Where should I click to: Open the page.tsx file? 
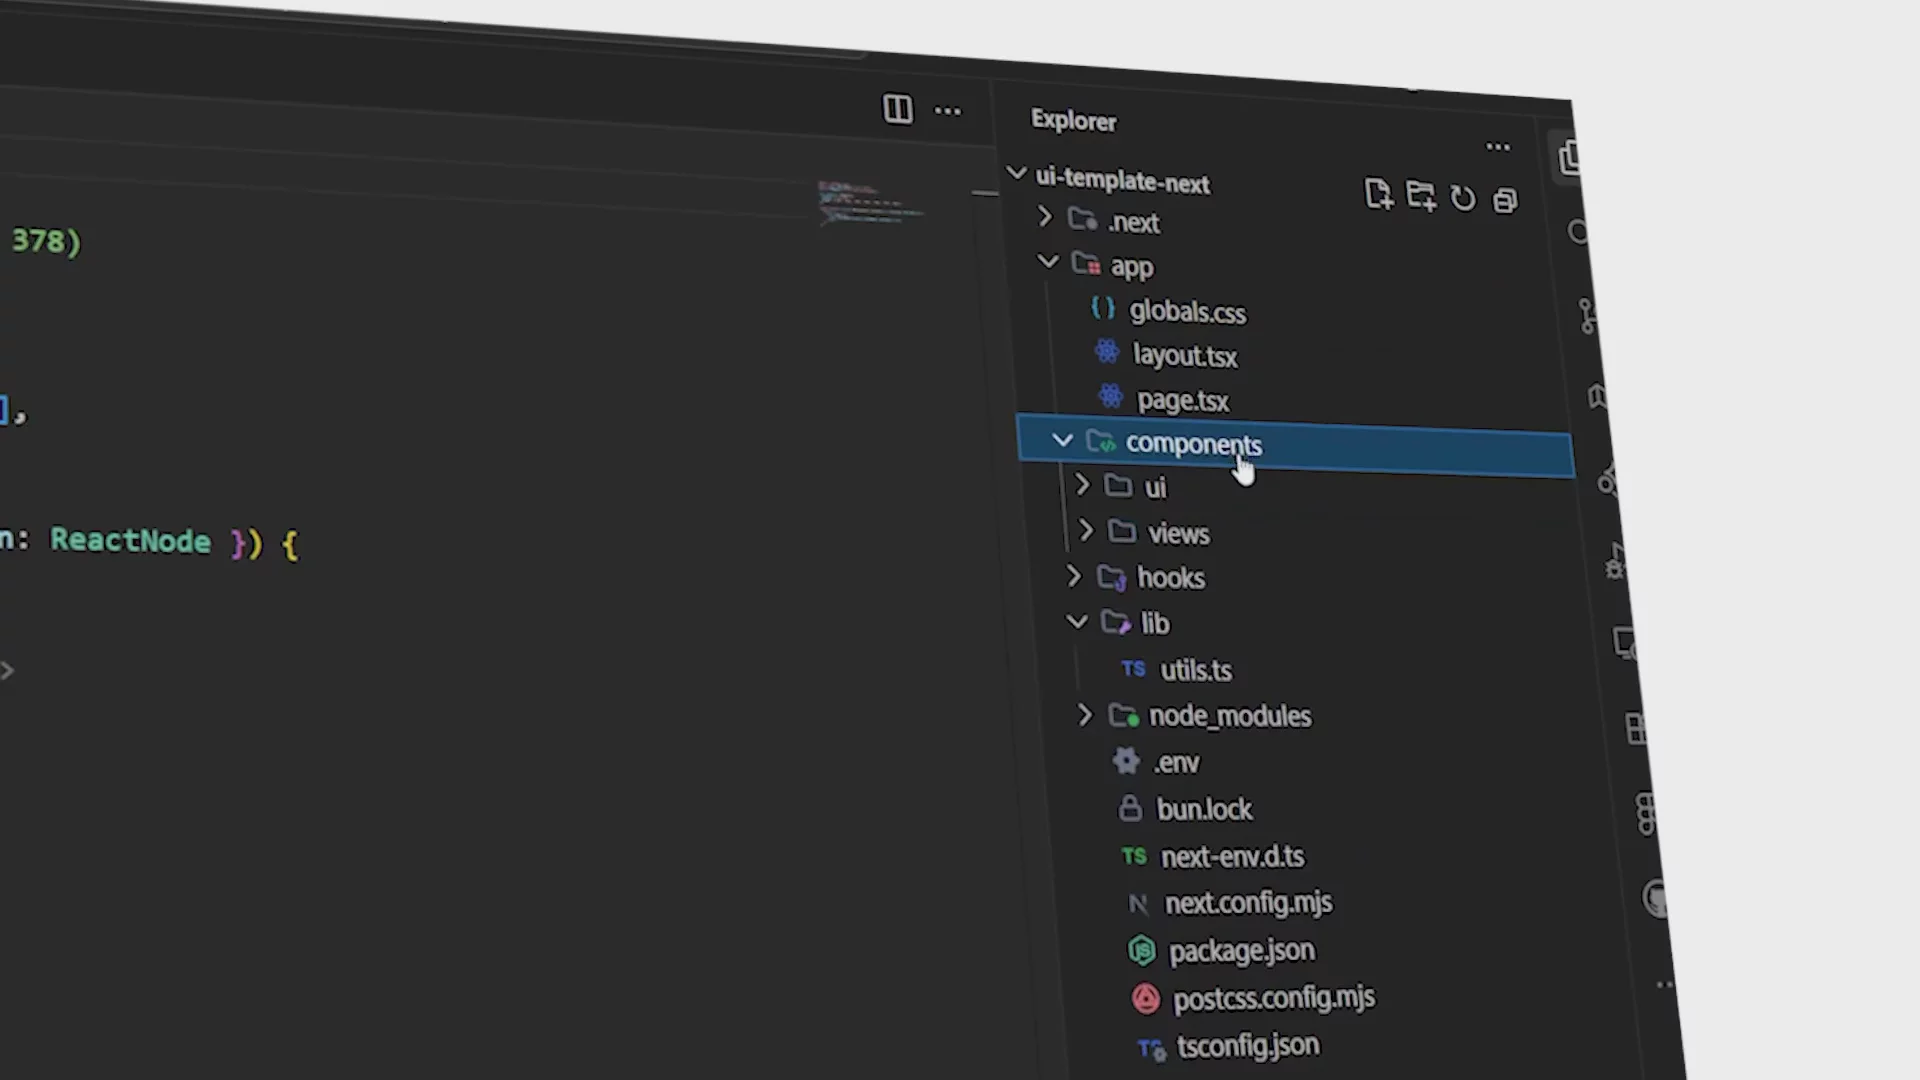click(1182, 401)
